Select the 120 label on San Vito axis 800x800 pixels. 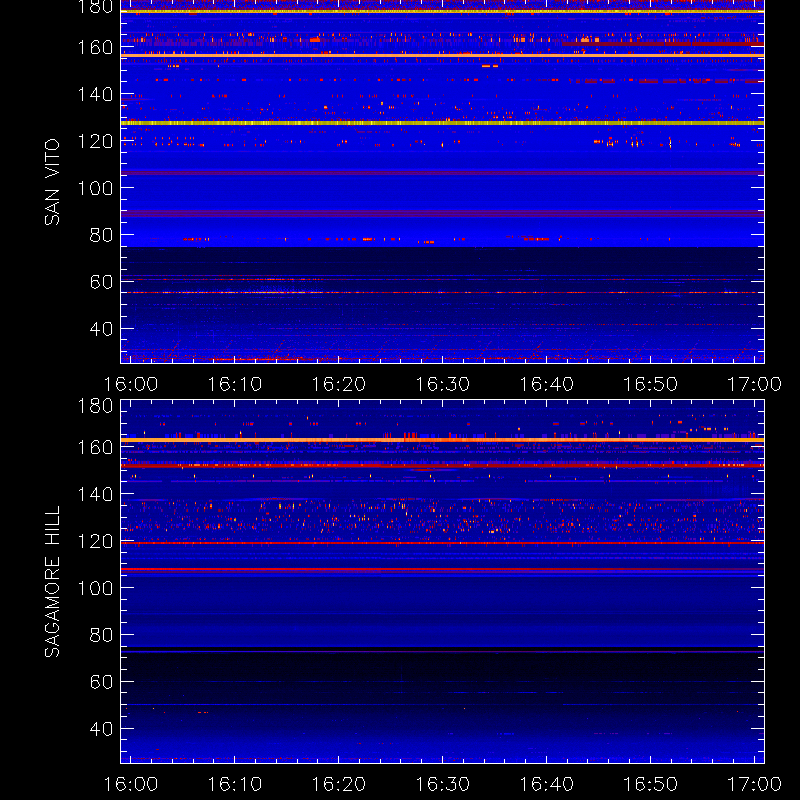click(95, 141)
